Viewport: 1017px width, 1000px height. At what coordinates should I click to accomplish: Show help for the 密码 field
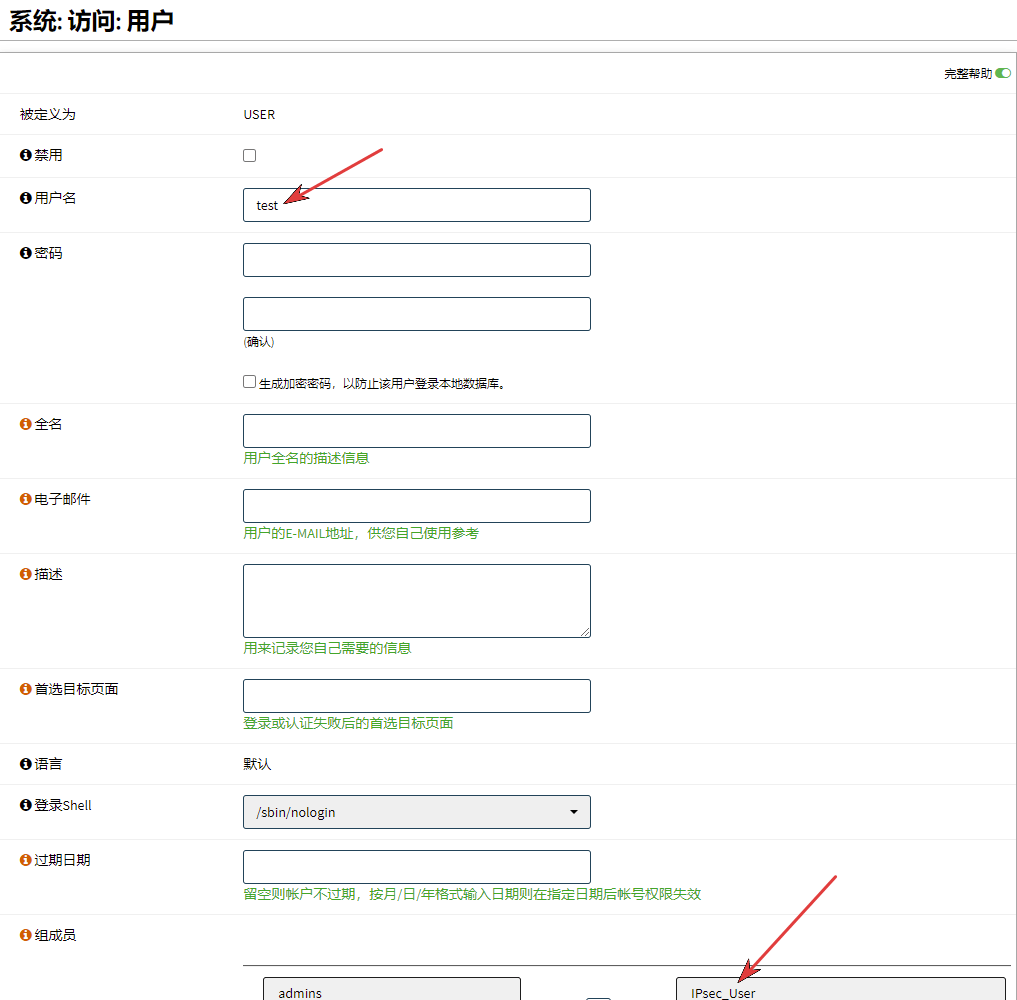[26, 253]
